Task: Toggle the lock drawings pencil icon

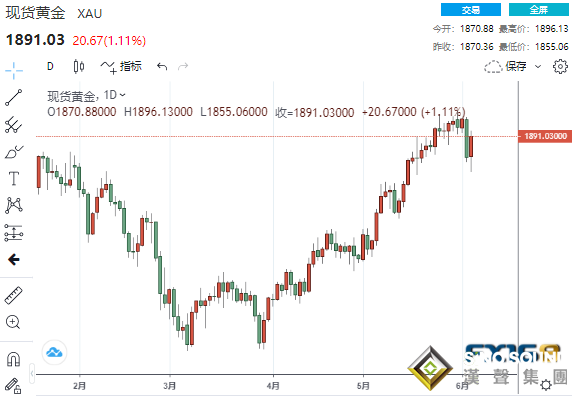Action: (x=13, y=386)
